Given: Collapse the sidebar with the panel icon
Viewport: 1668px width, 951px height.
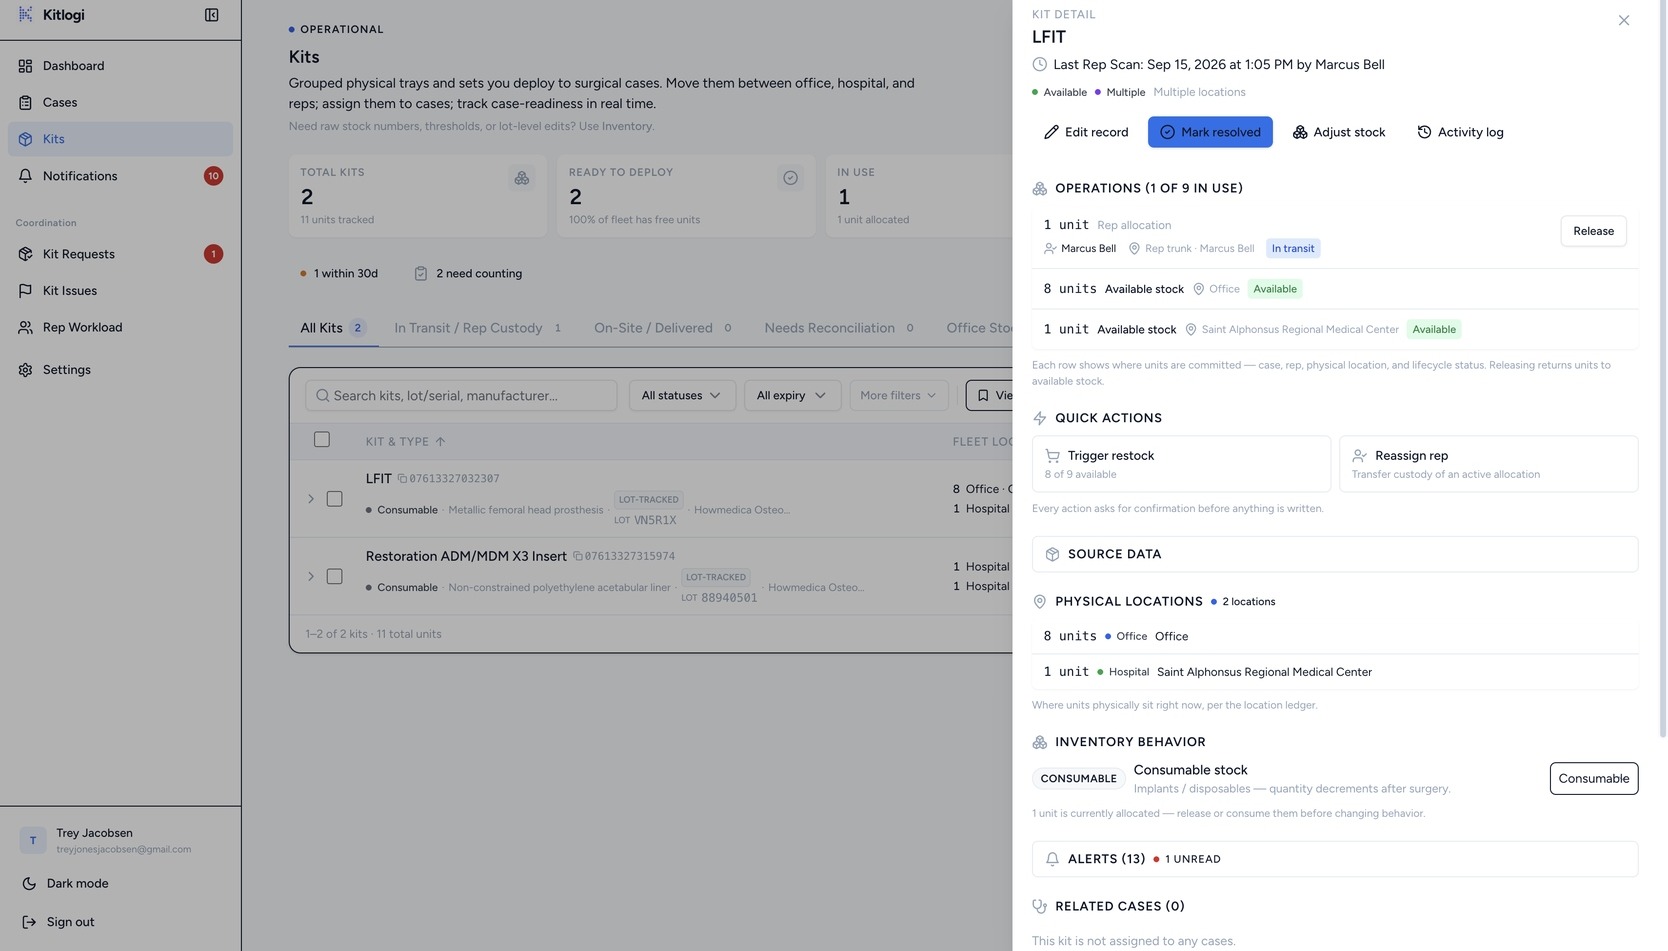Looking at the screenshot, I should [x=212, y=15].
